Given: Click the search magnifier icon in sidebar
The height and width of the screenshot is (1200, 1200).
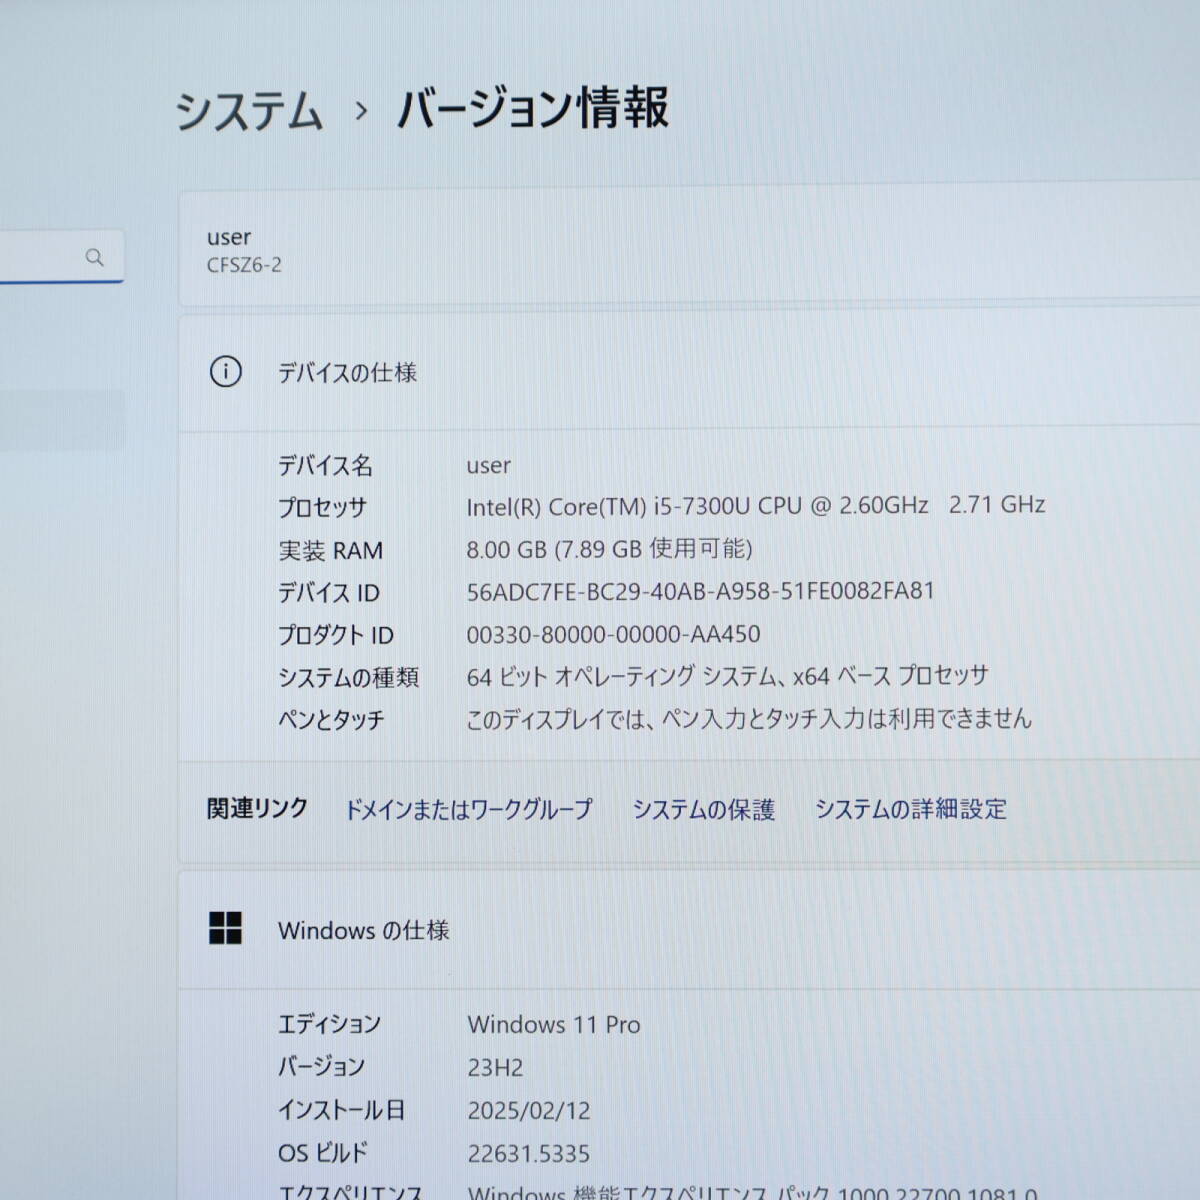Looking at the screenshot, I should (95, 258).
